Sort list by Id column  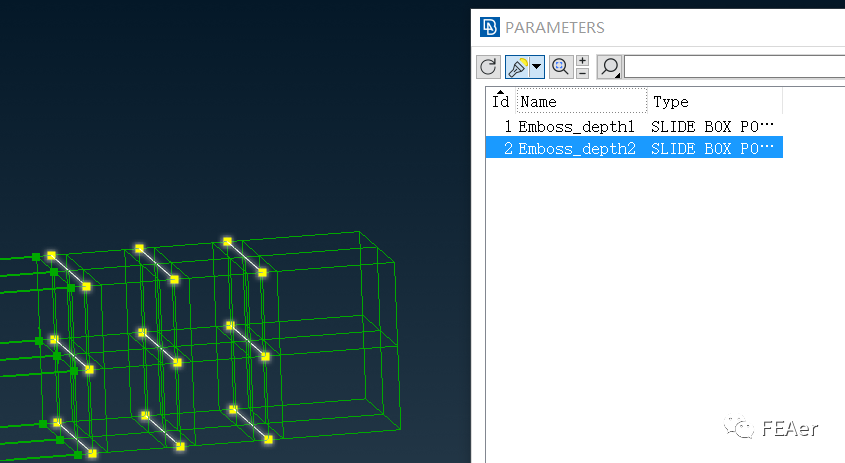[x=501, y=101]
